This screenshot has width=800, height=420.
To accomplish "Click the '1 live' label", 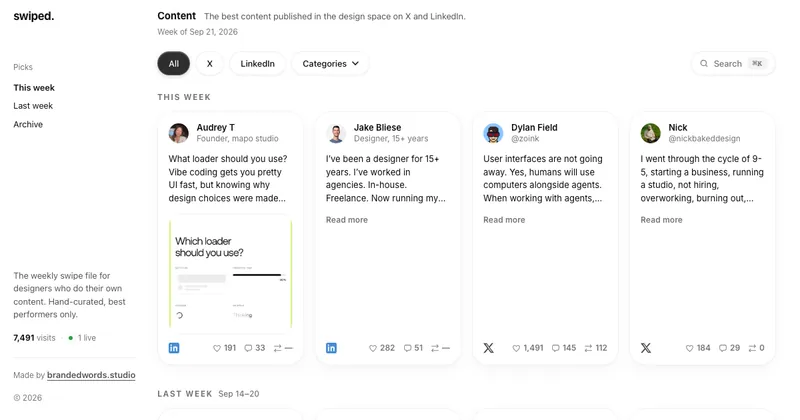I will point(87,338).
